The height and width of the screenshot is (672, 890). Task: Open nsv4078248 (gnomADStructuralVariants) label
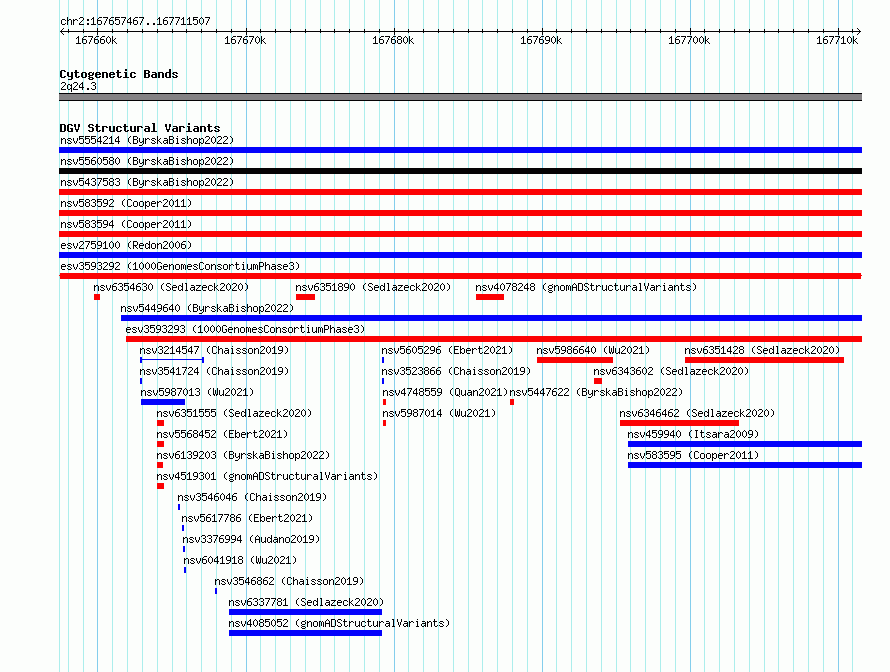(586, 287)
